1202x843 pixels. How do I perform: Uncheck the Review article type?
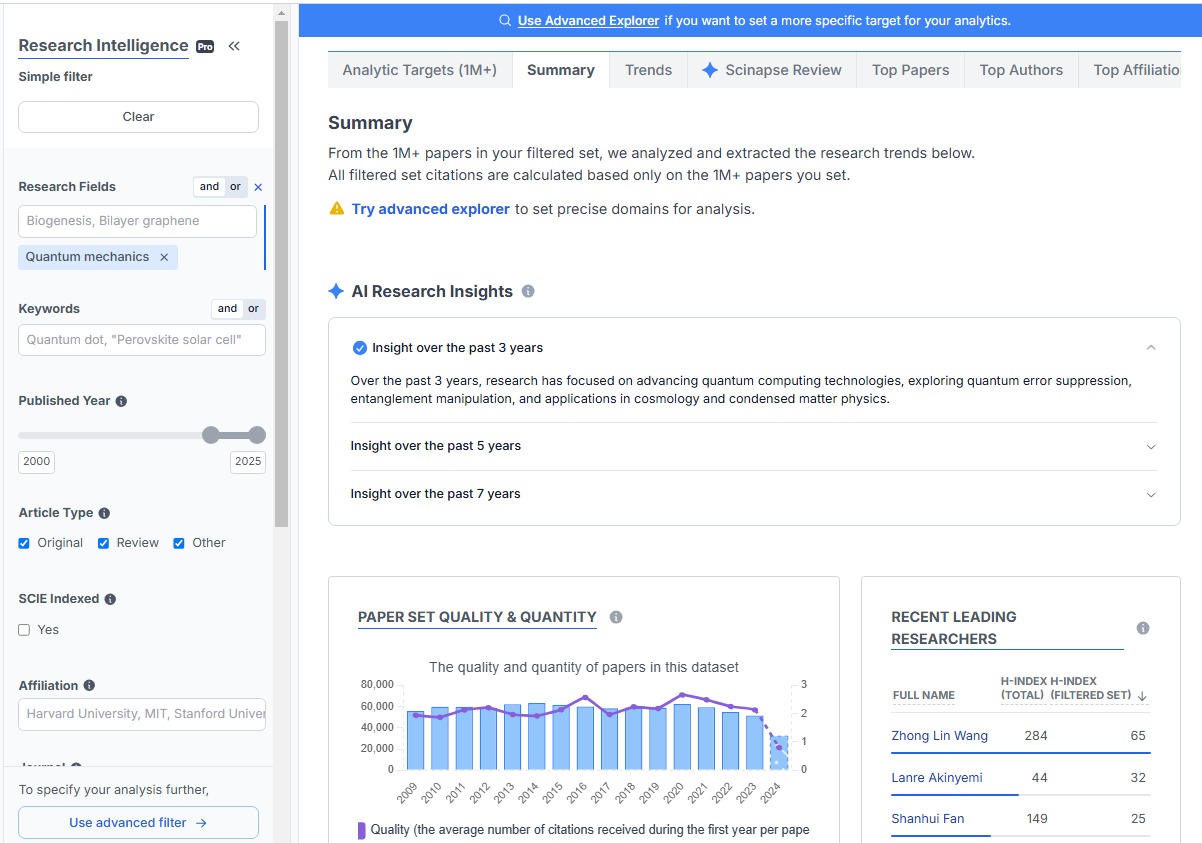coord(103,542)
